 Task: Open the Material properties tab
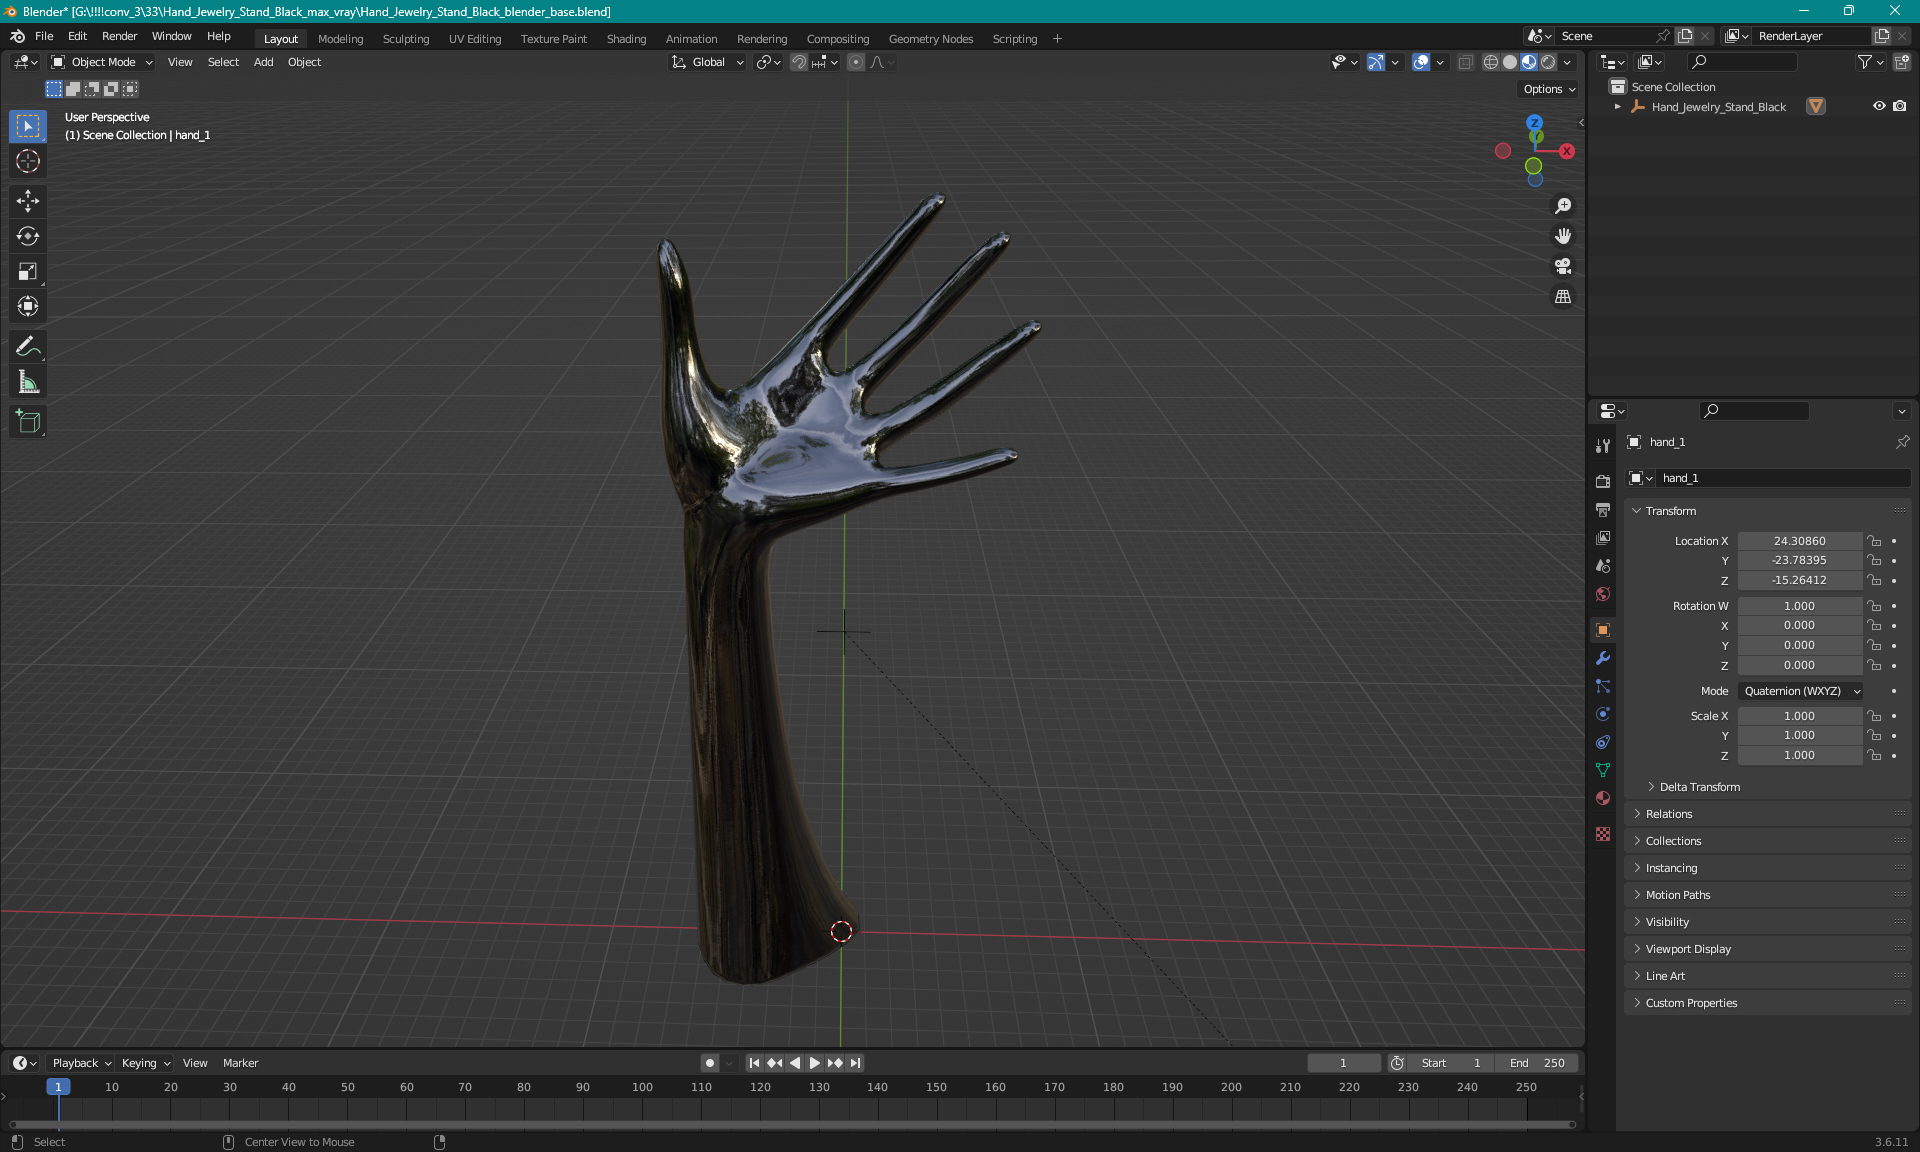click(1603, 798)
